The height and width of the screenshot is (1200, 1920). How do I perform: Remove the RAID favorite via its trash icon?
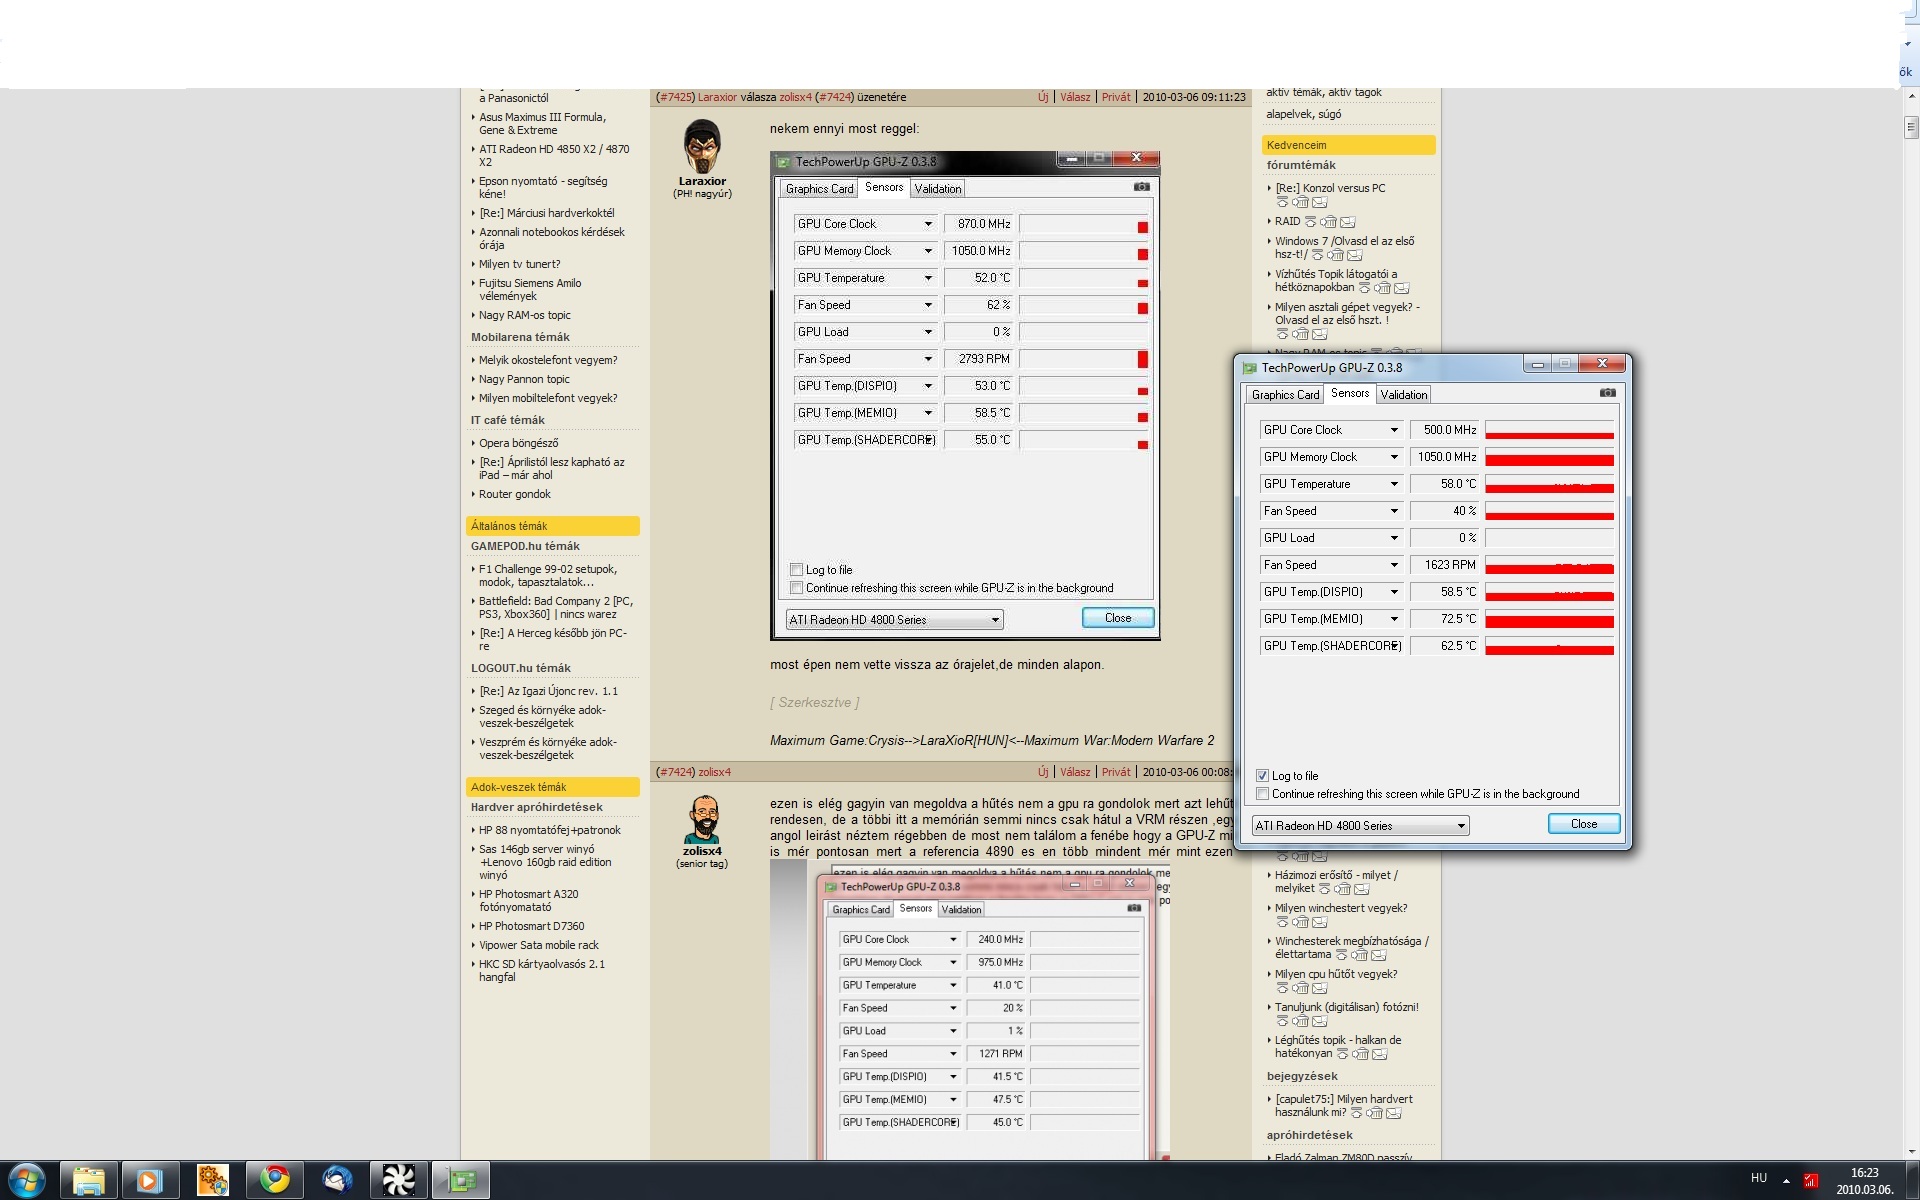(1328, 222)
